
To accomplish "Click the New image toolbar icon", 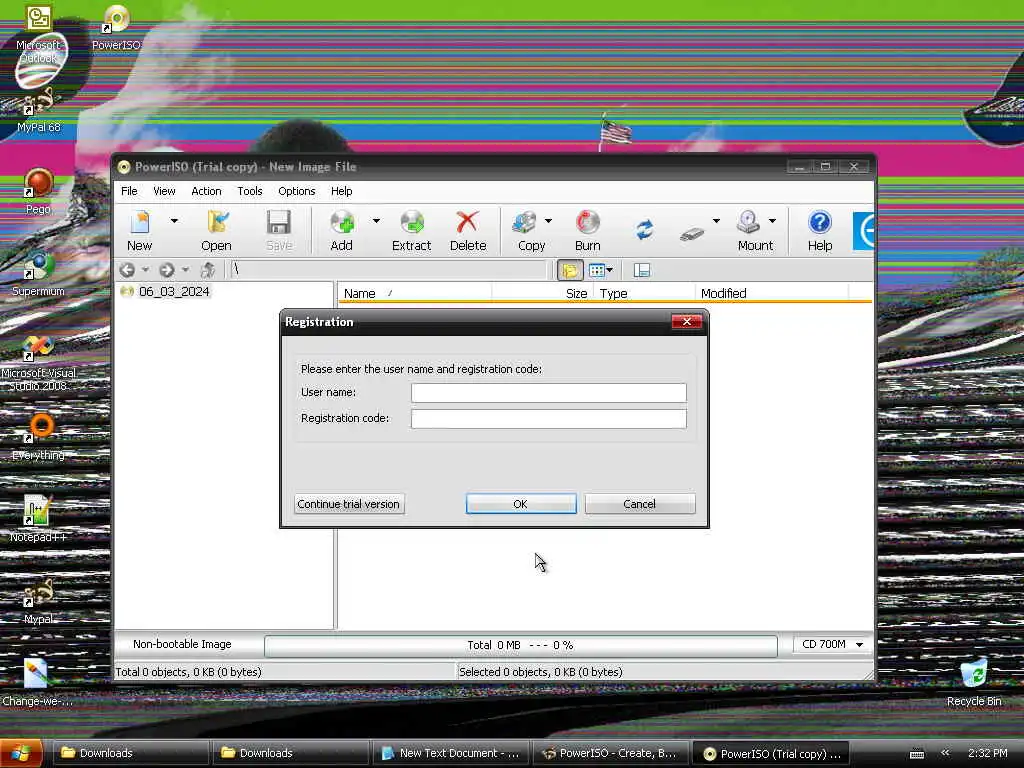I will (140, 231).
